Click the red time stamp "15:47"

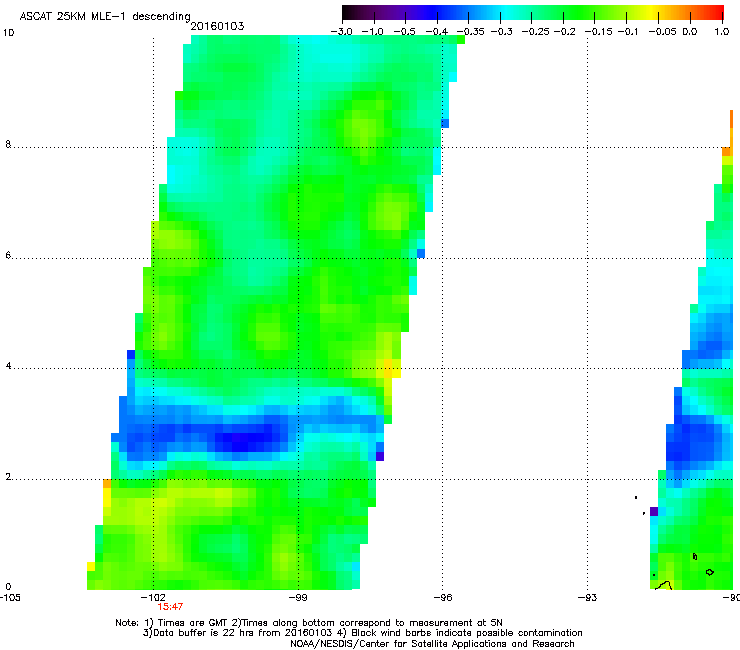pyautogui.click(x=170, y=607)
